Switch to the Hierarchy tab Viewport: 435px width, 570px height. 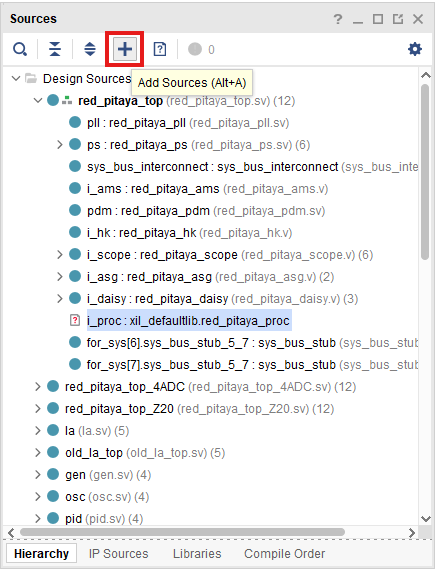click(x=41, y=554)
